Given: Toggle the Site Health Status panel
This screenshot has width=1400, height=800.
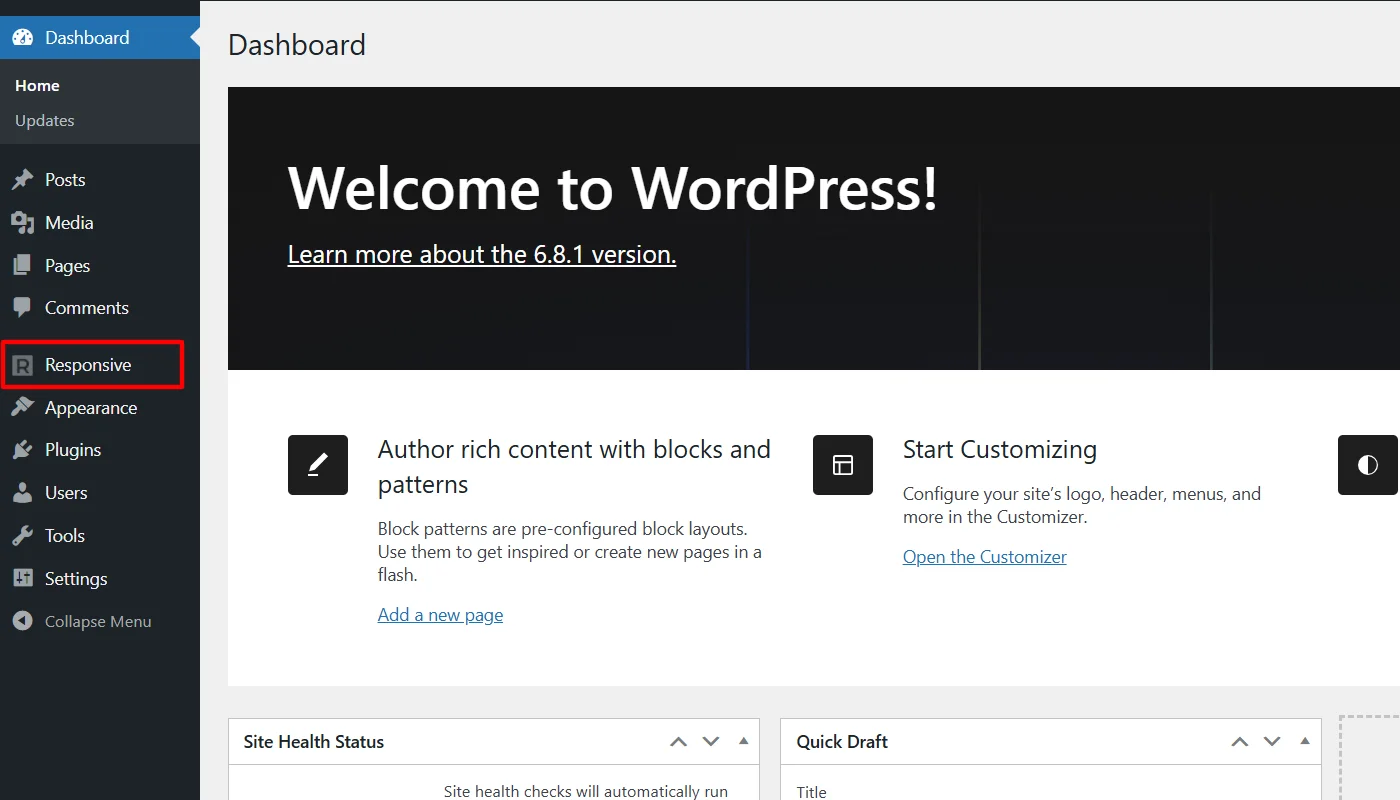Looking at the screenshot, I should (x=743, y=742).
